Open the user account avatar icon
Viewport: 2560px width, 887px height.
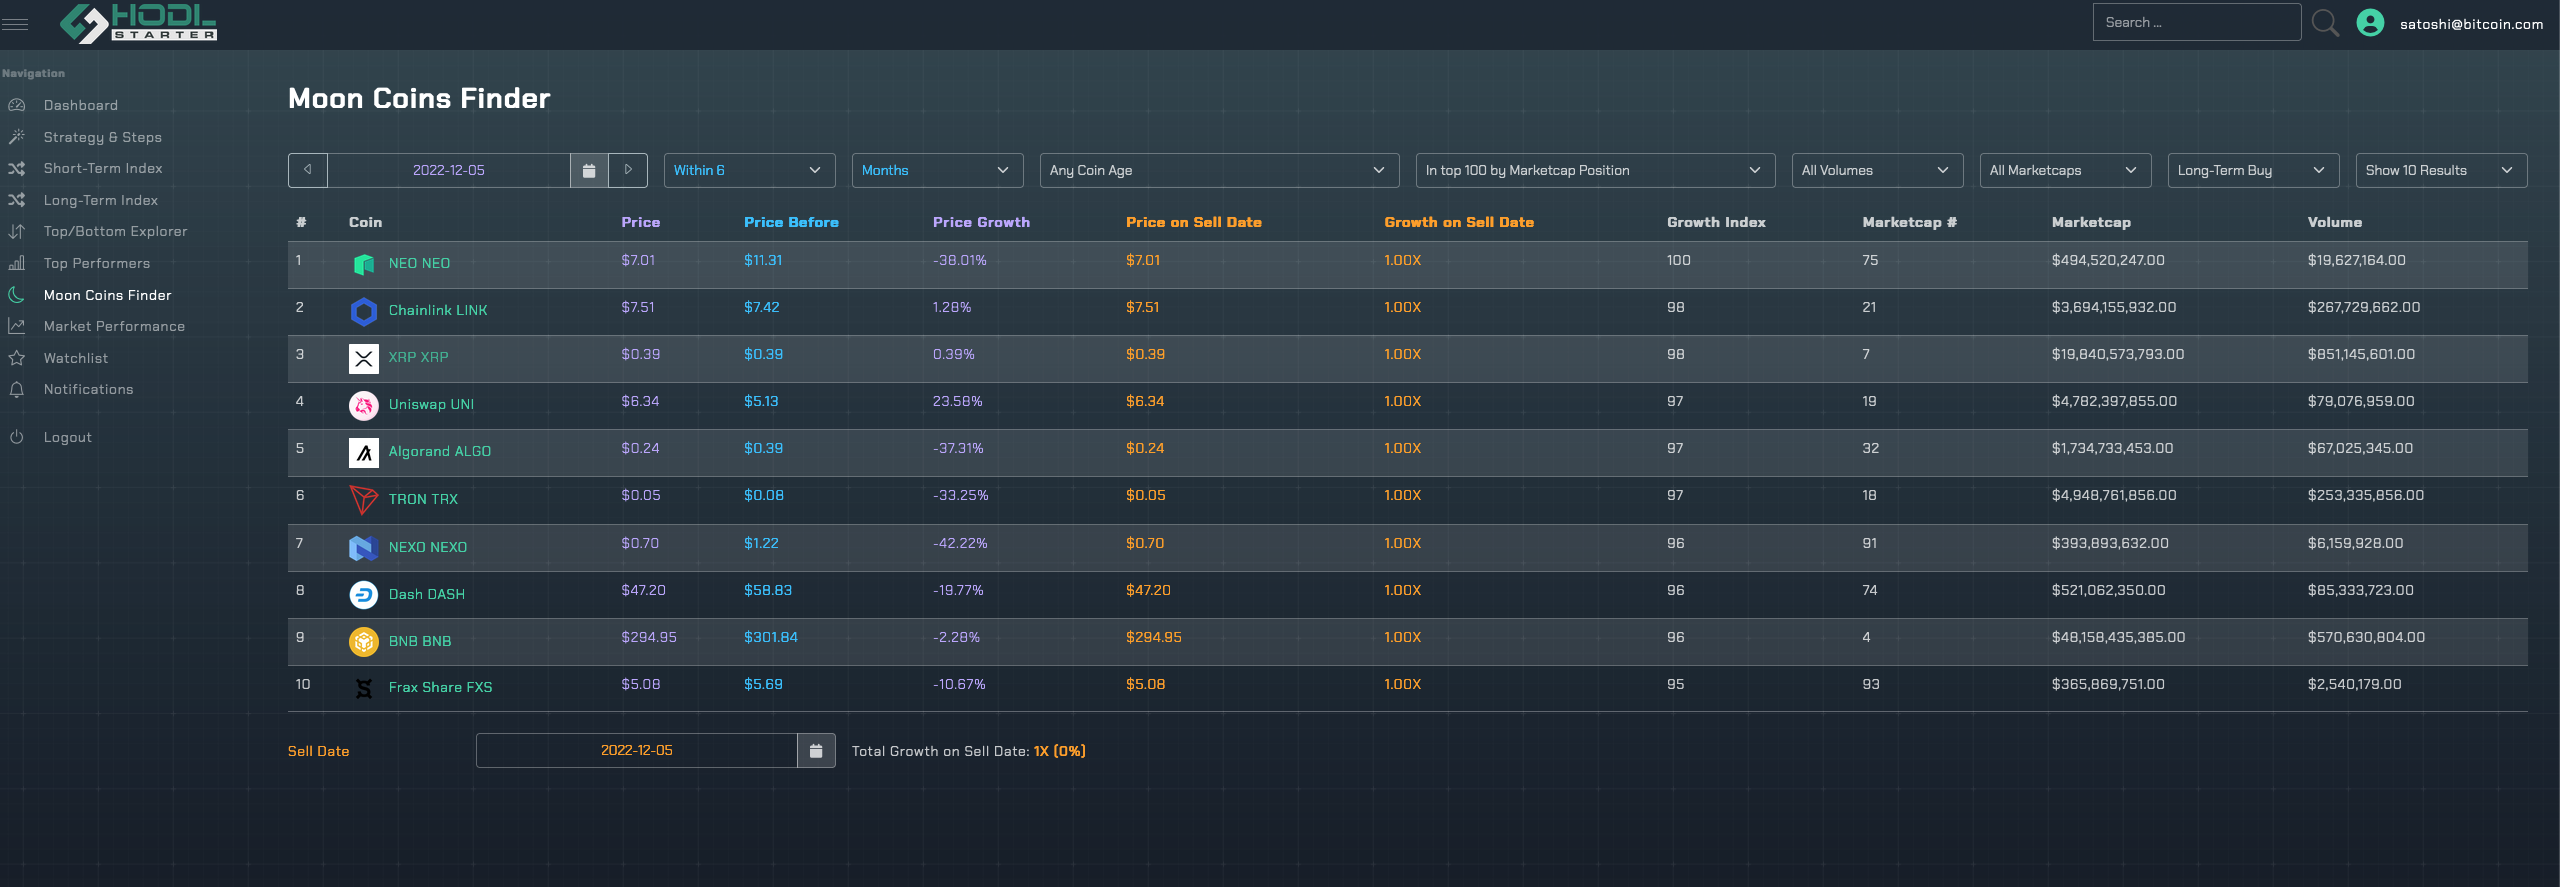click(2370, 23)
